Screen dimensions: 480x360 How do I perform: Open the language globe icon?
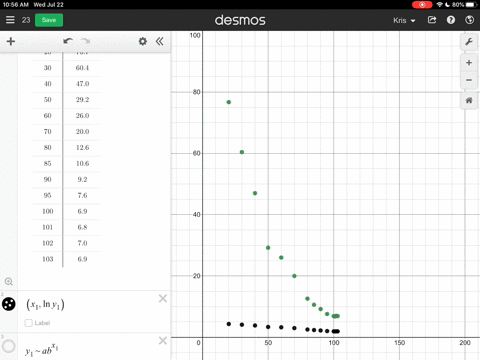click(x=469, y=20)
